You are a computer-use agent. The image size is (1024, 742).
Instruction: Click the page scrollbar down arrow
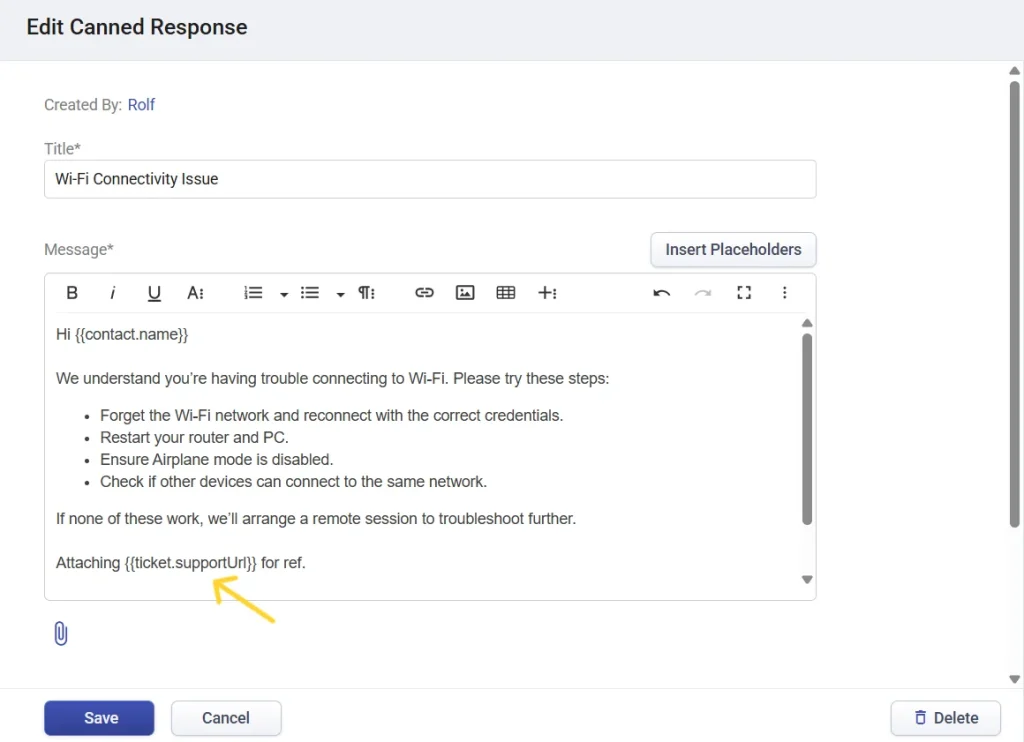(x=1014, y=679)
